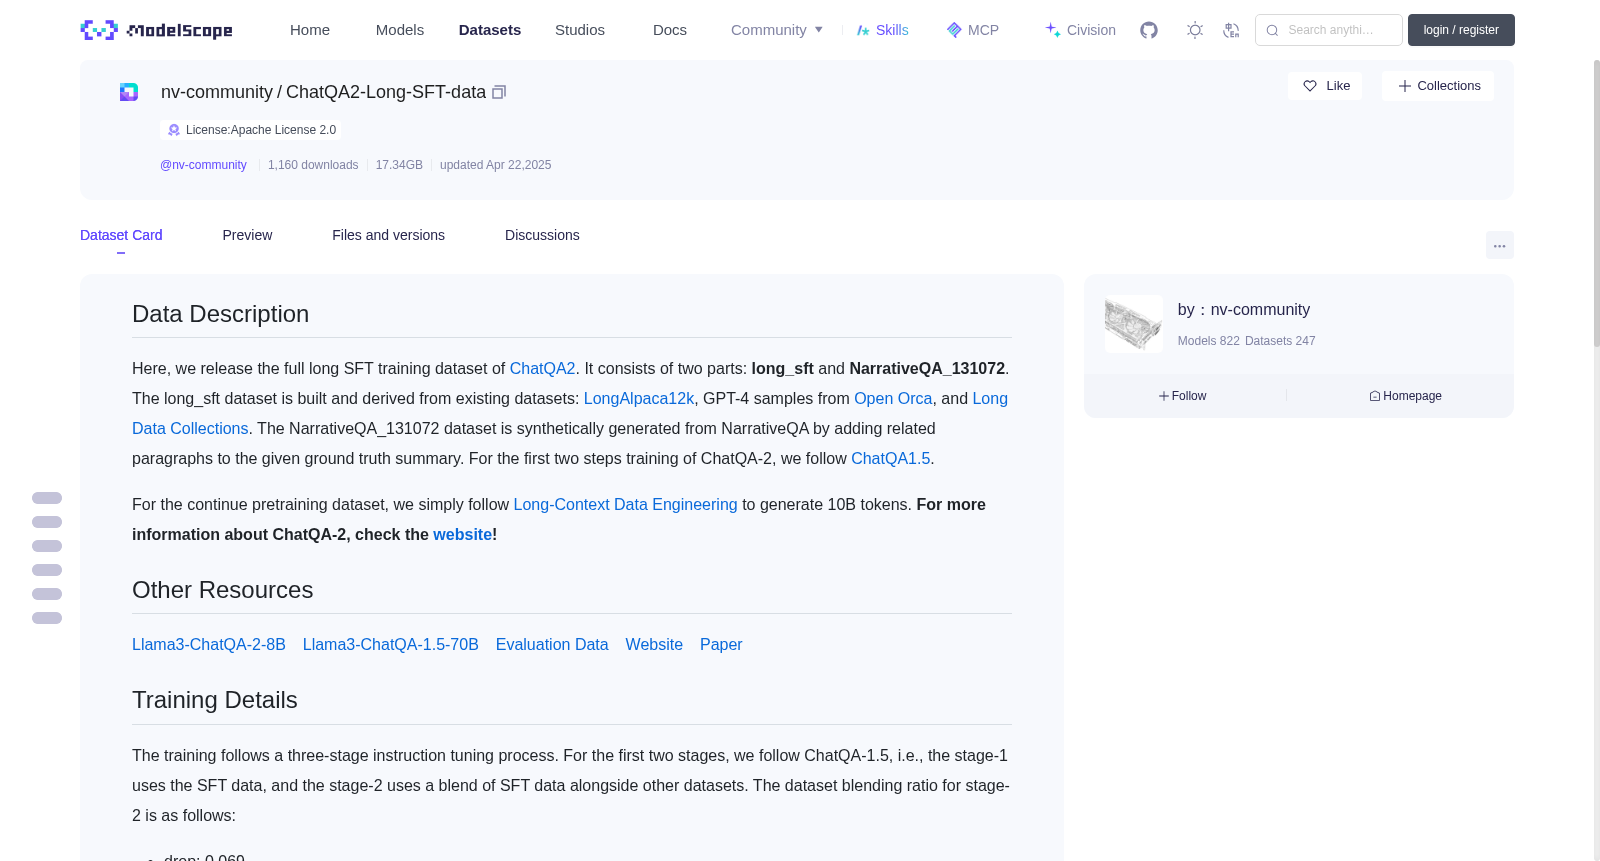Open the LongAlpaca12k link

coord(639,399)
